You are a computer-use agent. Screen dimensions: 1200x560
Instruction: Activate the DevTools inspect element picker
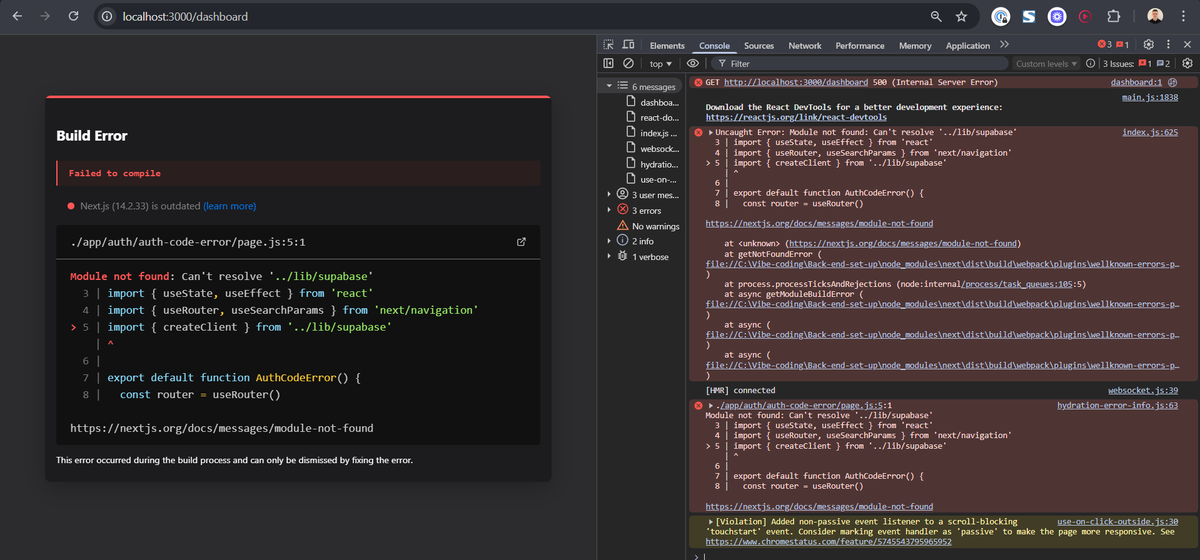609,45
